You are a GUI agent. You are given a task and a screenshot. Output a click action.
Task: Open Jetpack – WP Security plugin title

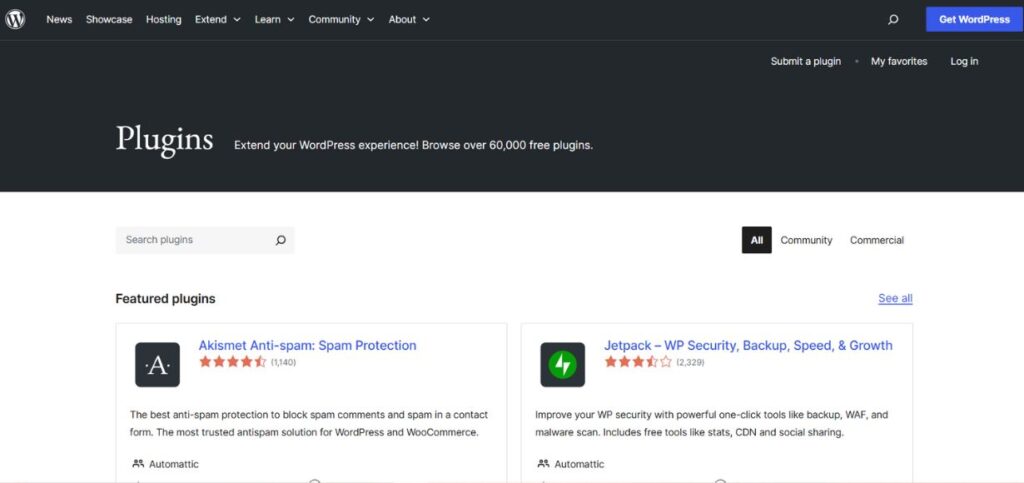(748, 345)
